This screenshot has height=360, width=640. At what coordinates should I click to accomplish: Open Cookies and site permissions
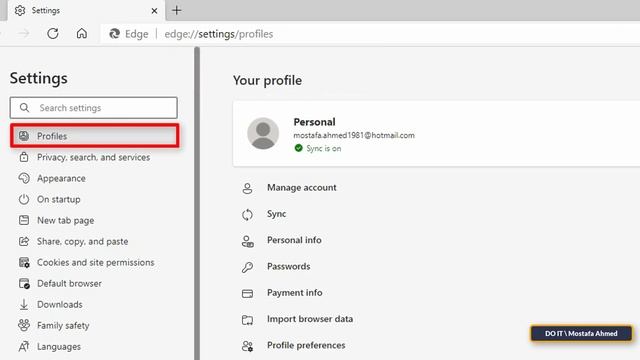pos(96,262)
